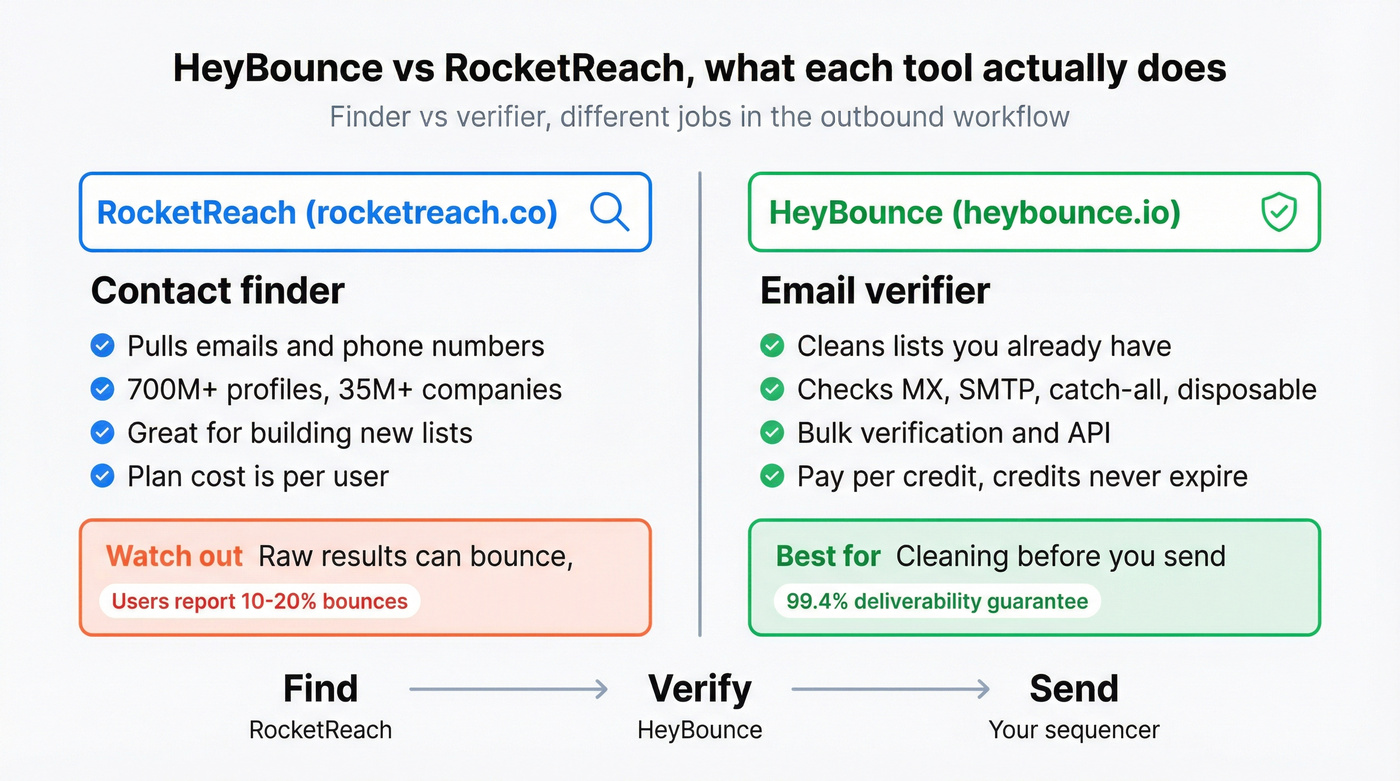Switch to the 'Email verifier' section
This screenshot has height=781, width=1400.
tap(875, 290)
